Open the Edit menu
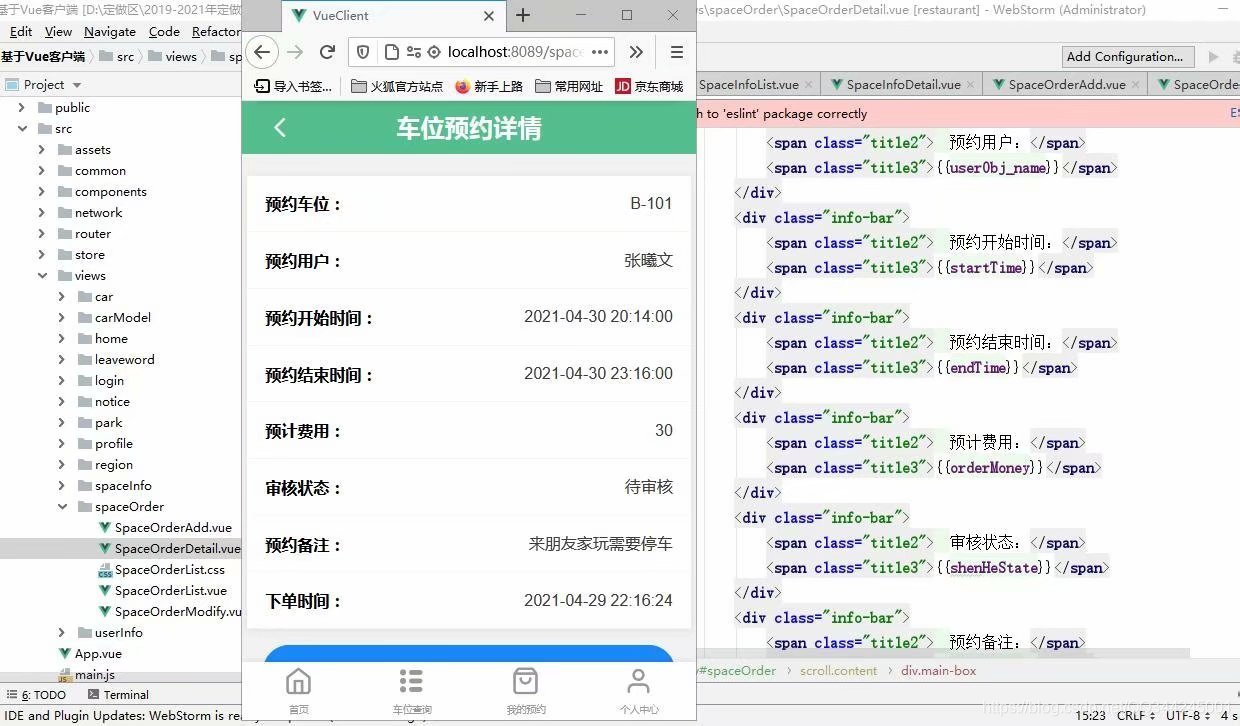Image resolution: width=1240 pixels, height=726 pixels. point(21,31)
